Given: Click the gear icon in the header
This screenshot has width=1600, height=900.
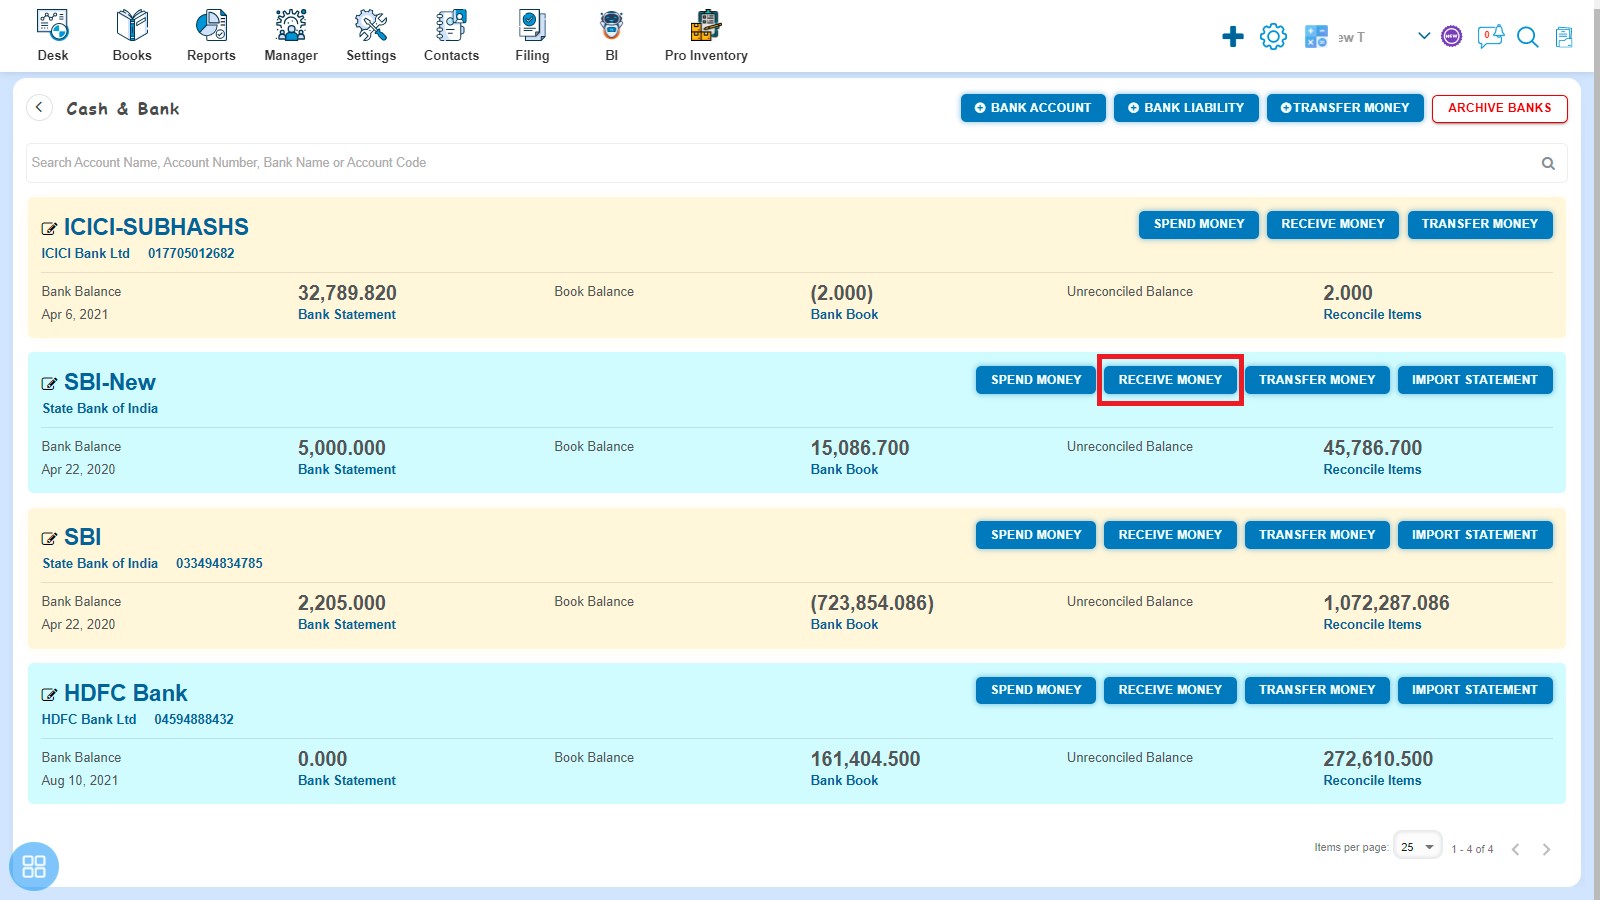Looking at the screenshot, I should coord(1273,37).
